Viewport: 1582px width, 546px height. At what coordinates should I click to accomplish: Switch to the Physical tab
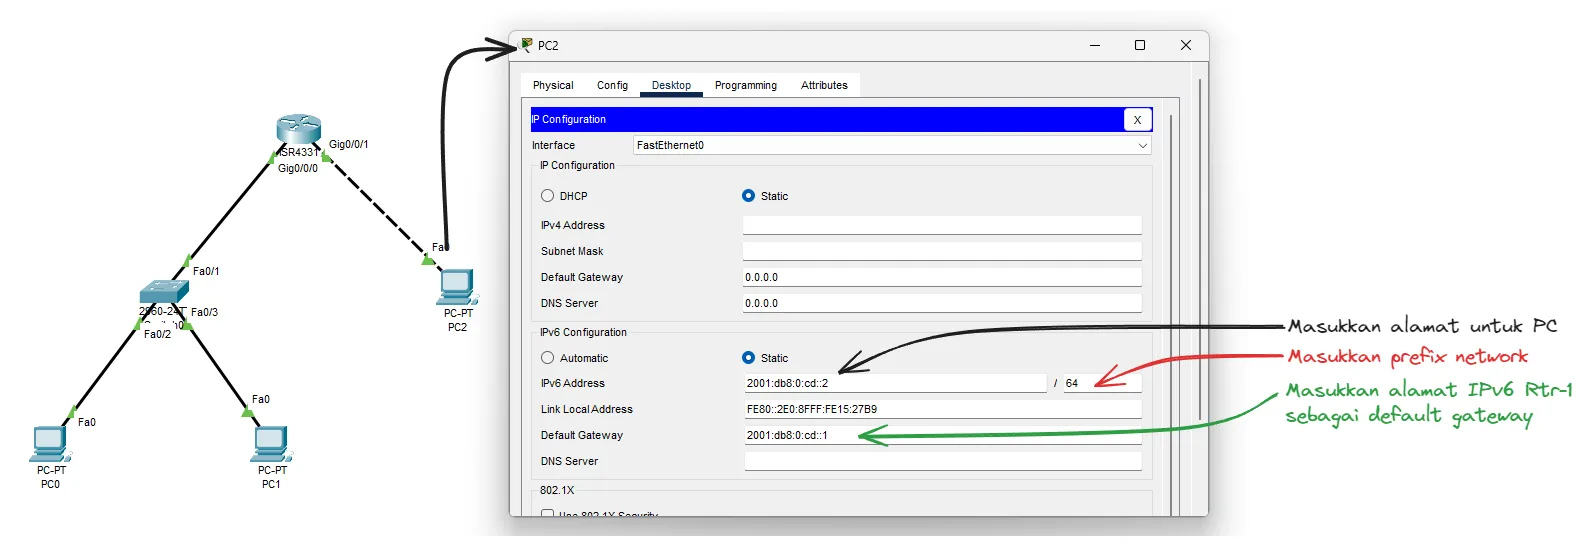click(x=553, y=86)
